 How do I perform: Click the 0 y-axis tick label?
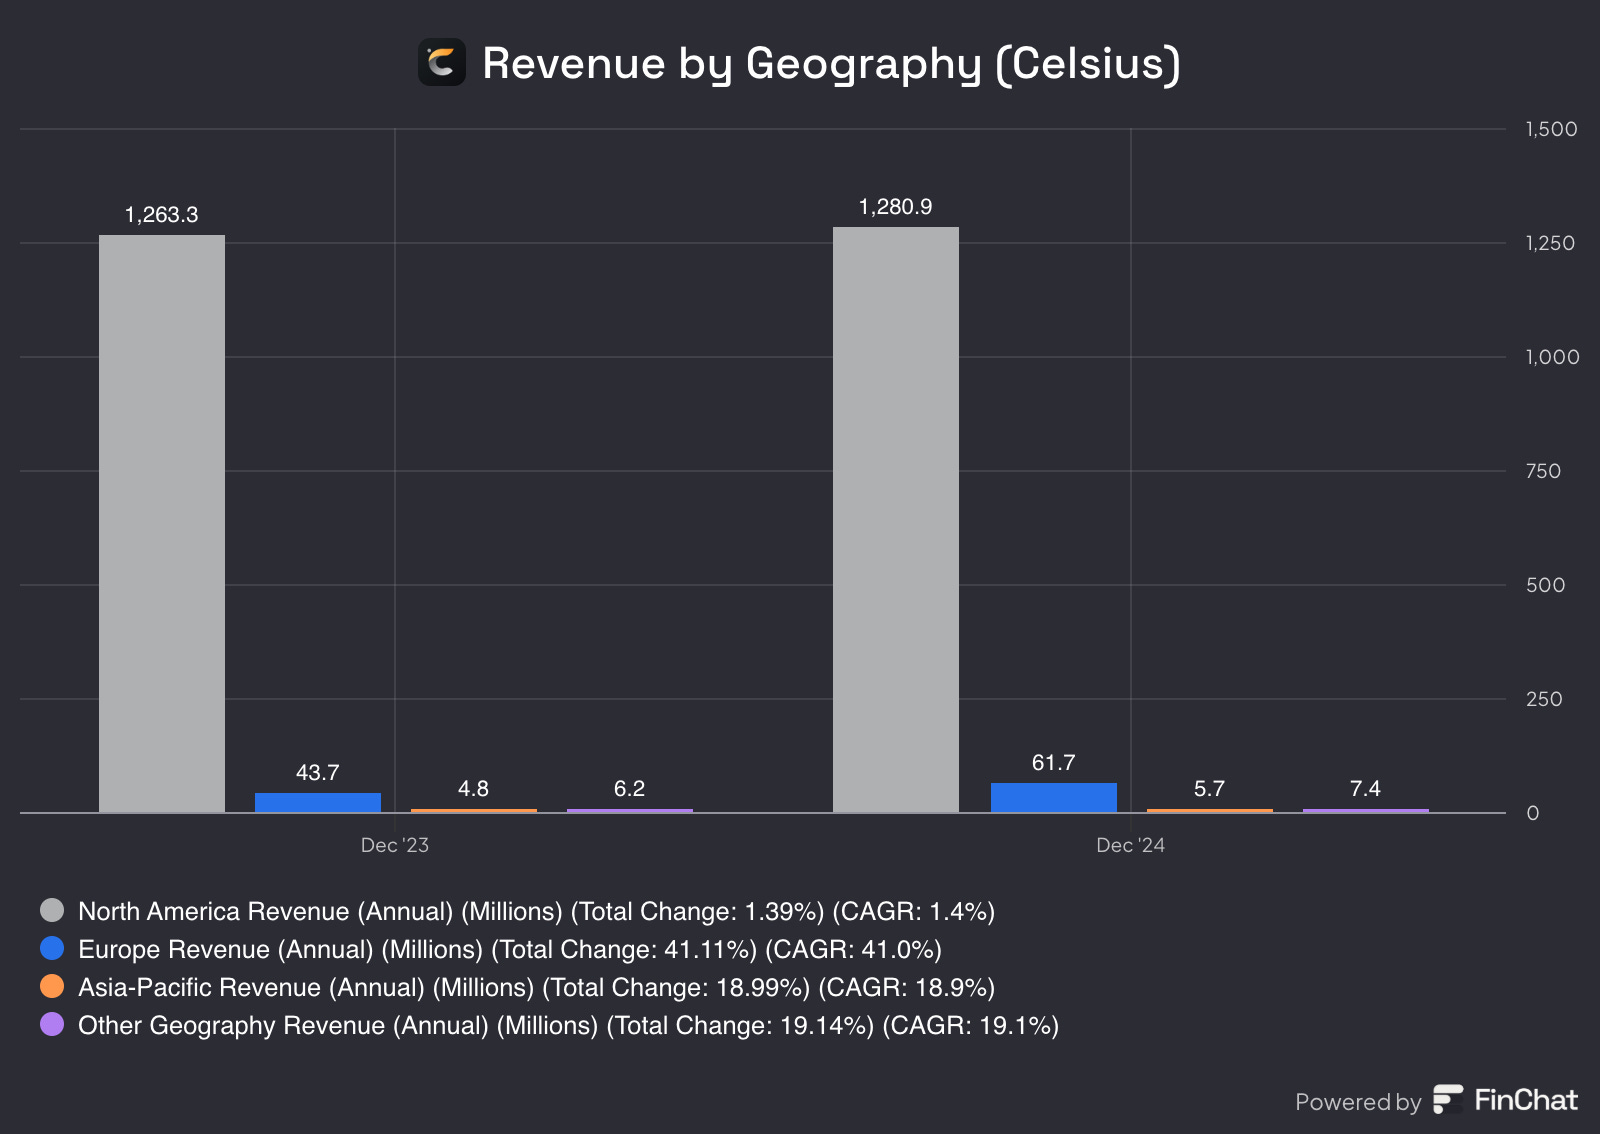click(x=1533, y=813)
